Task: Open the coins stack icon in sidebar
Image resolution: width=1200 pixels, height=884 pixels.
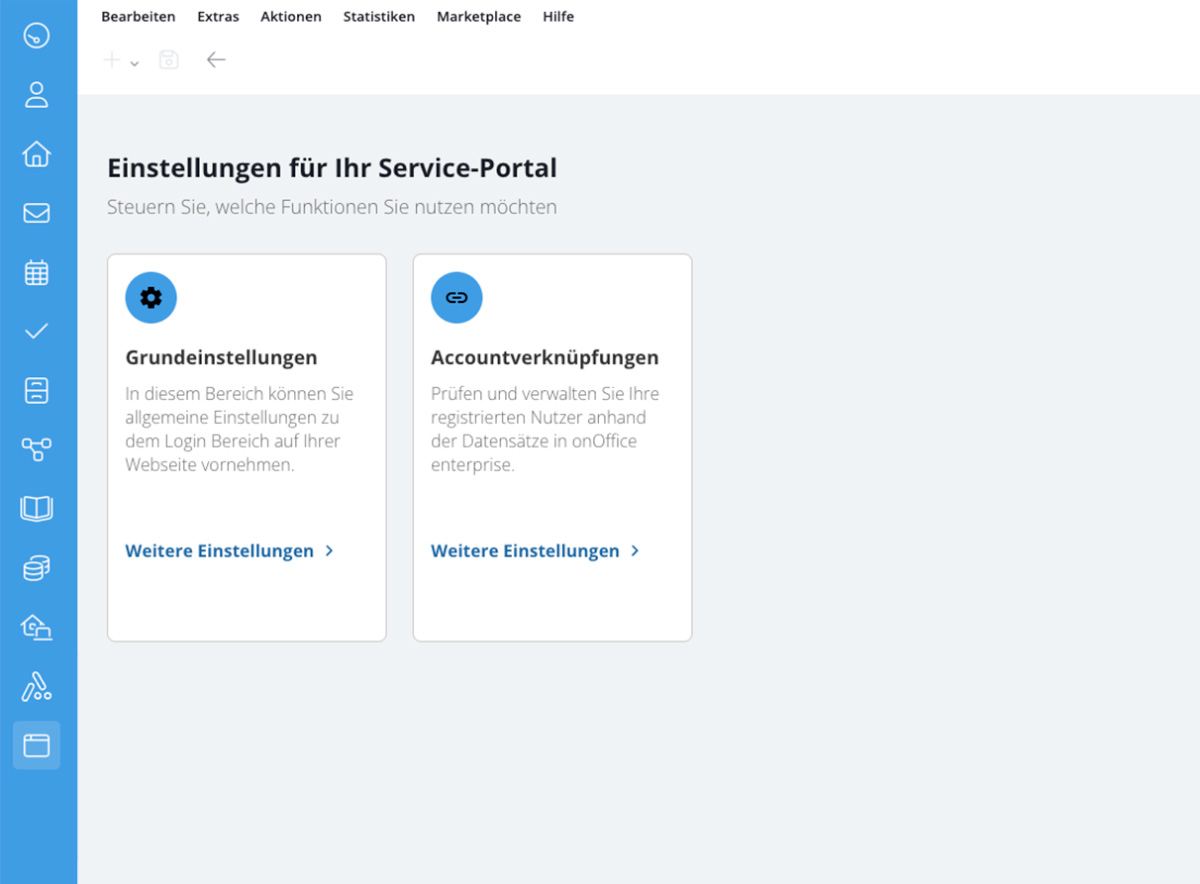Action: click(36, 568)
